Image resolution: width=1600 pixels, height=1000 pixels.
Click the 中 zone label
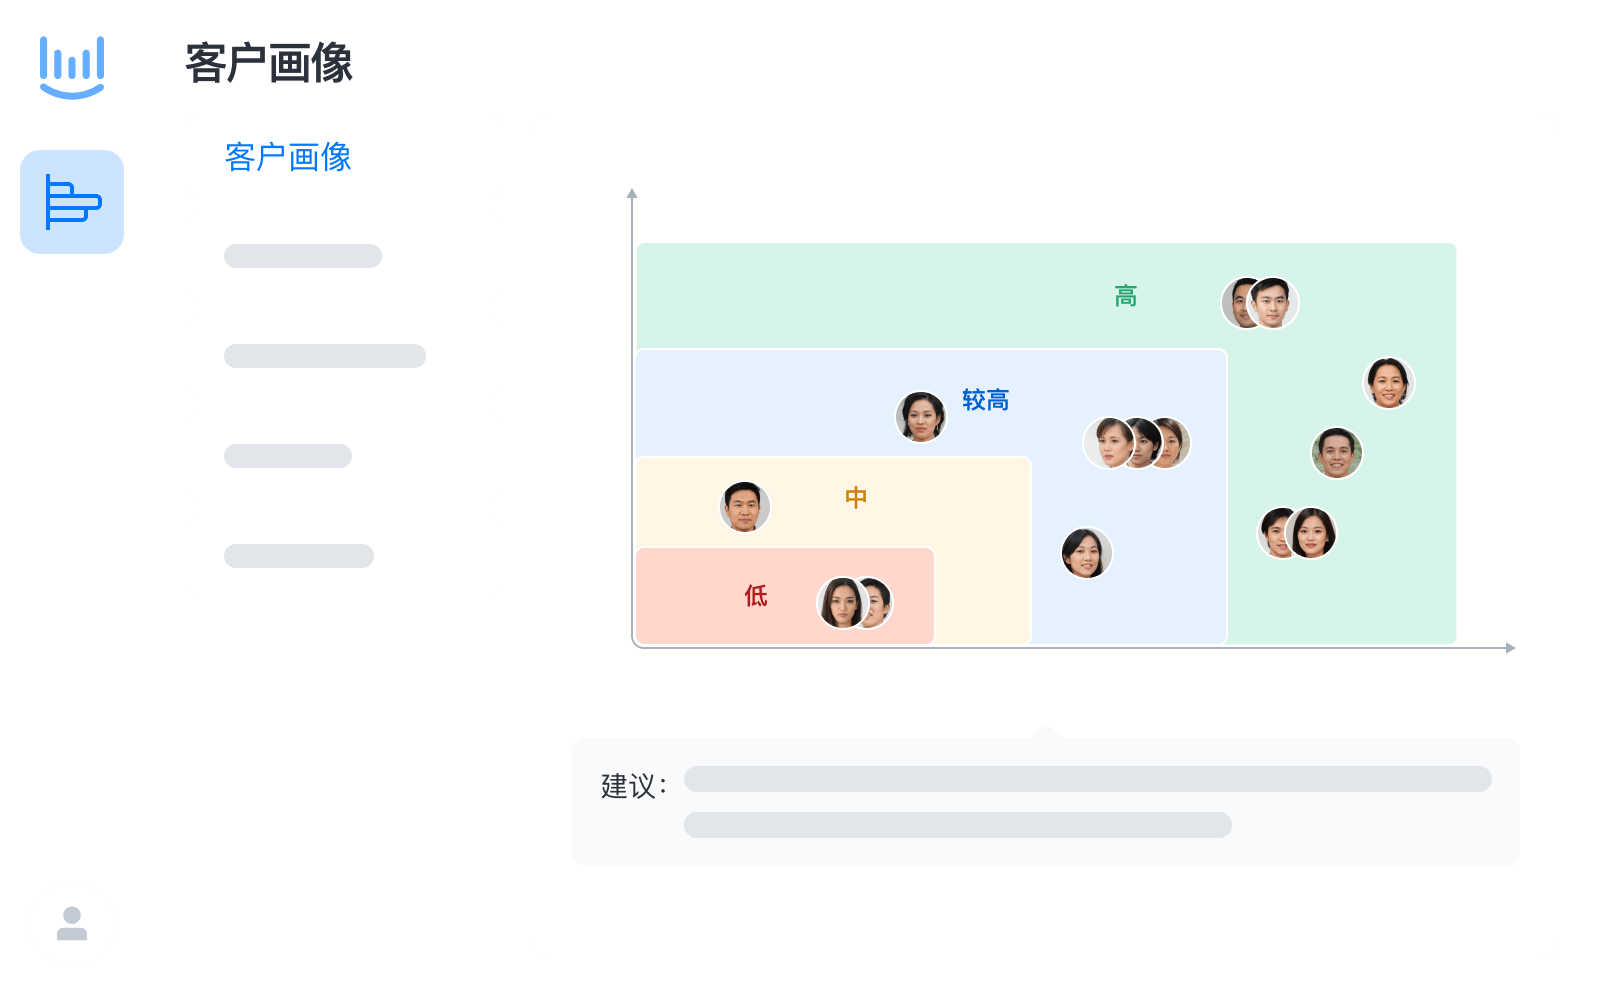coord(855,496)
